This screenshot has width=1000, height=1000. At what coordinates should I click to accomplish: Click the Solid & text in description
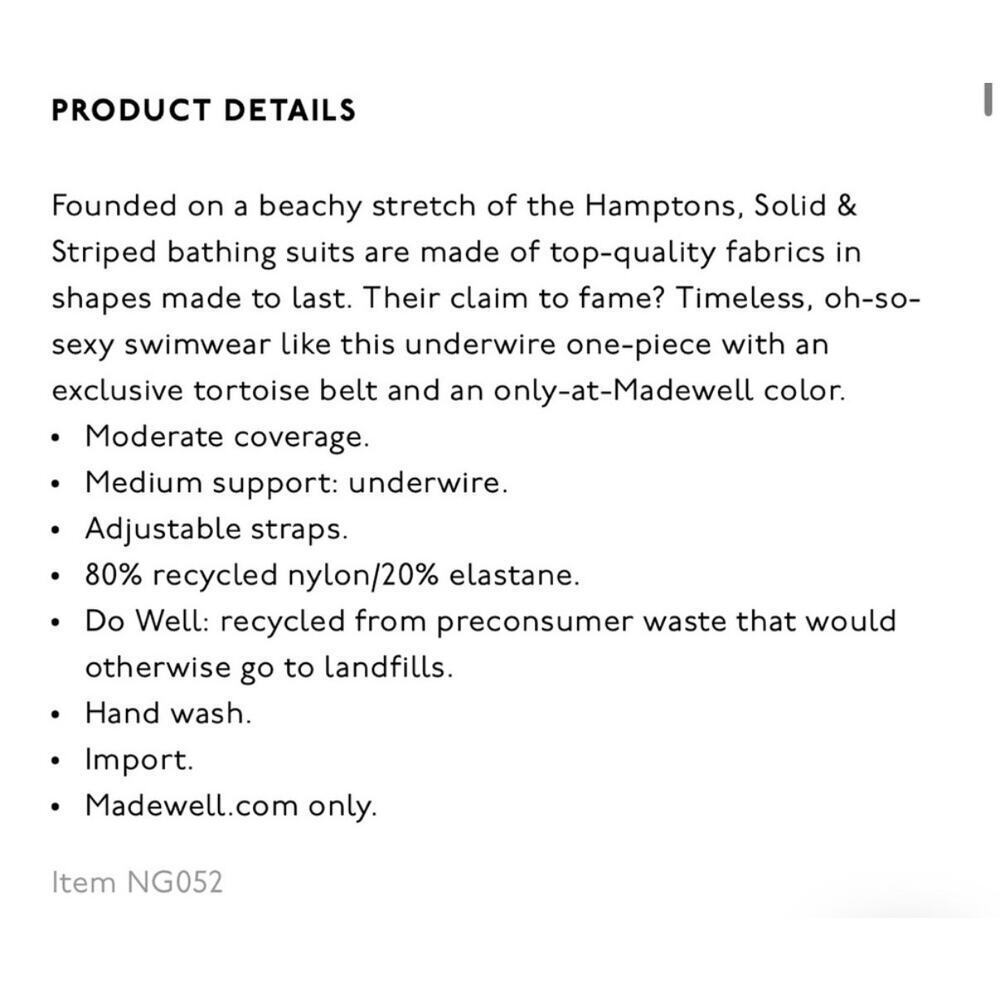point(805,205)
